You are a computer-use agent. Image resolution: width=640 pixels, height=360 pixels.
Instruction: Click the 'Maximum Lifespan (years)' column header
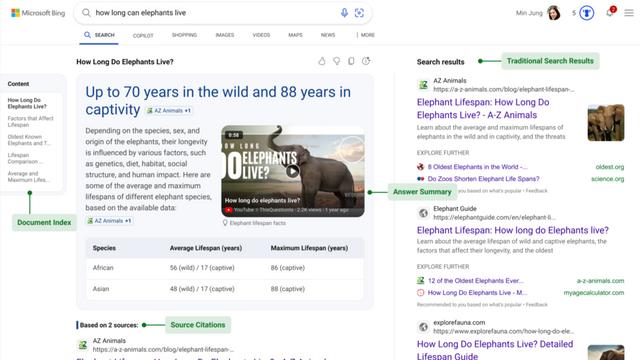pyautogui.click(x=309, y=248)
